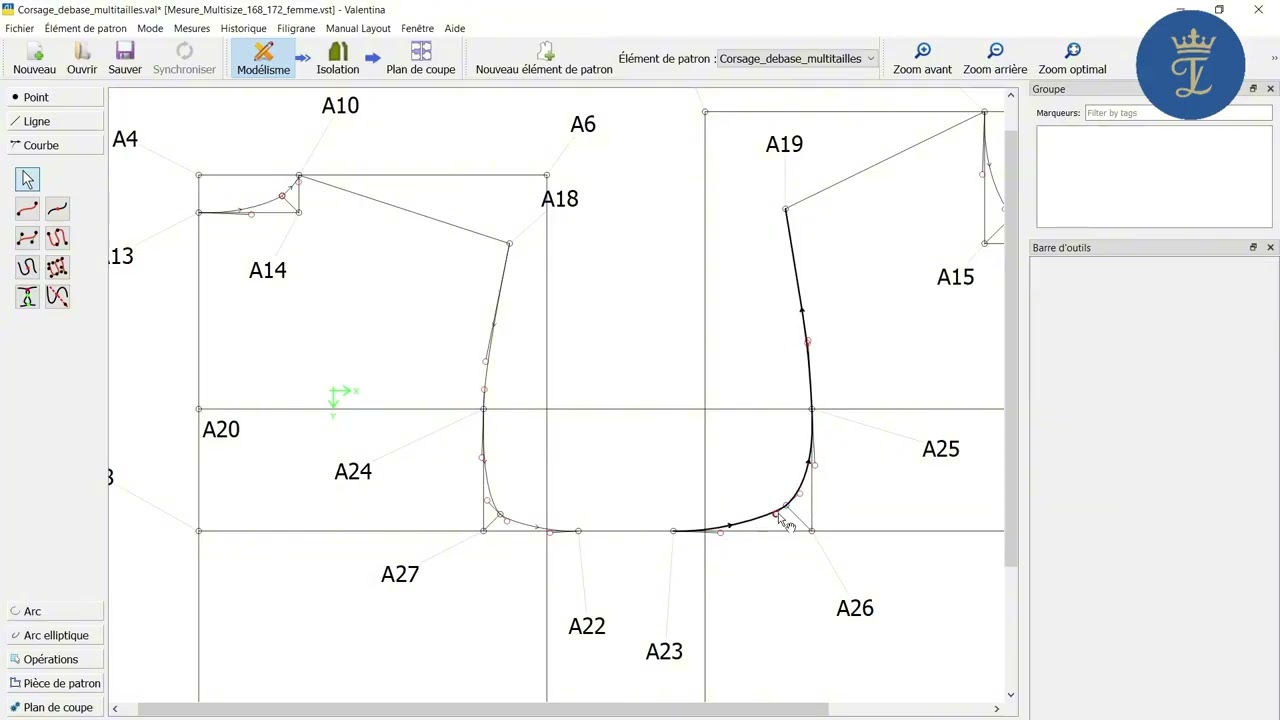
Task: Close the Groupe panel
Action: pos(1270,89)
